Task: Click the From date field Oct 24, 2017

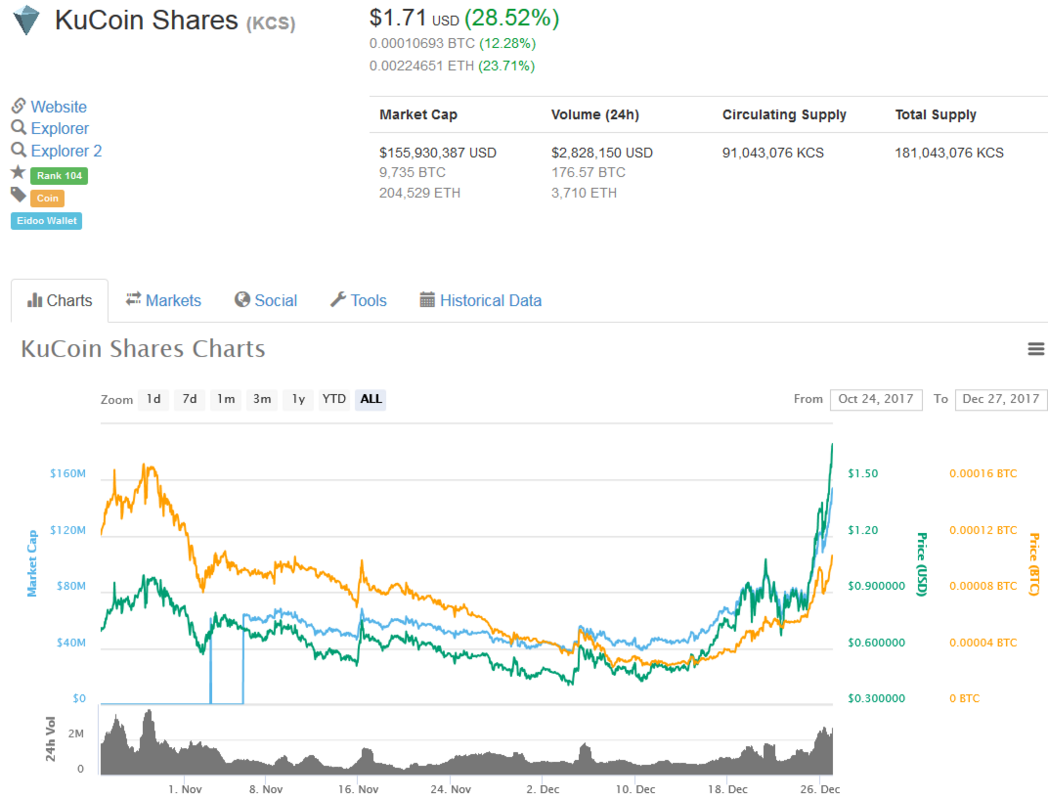Action: click(876, 399)
